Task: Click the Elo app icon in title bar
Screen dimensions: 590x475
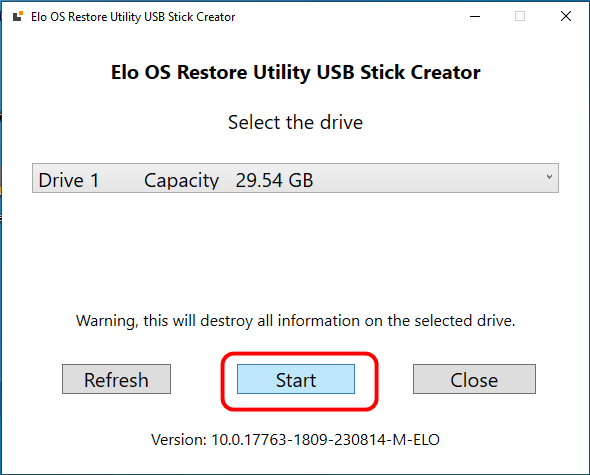Action: click(x=18, y=17)
